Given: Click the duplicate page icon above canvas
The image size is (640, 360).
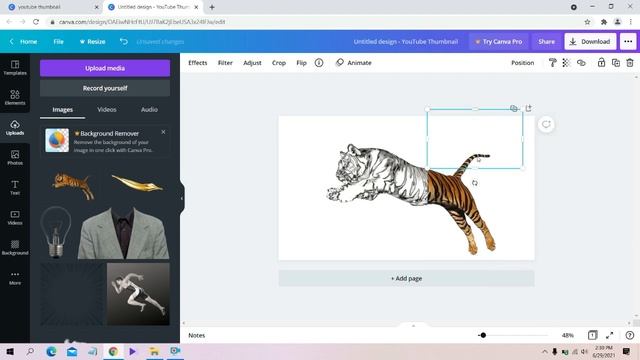Looking at the screenshot, I should (x=514, y=108).
